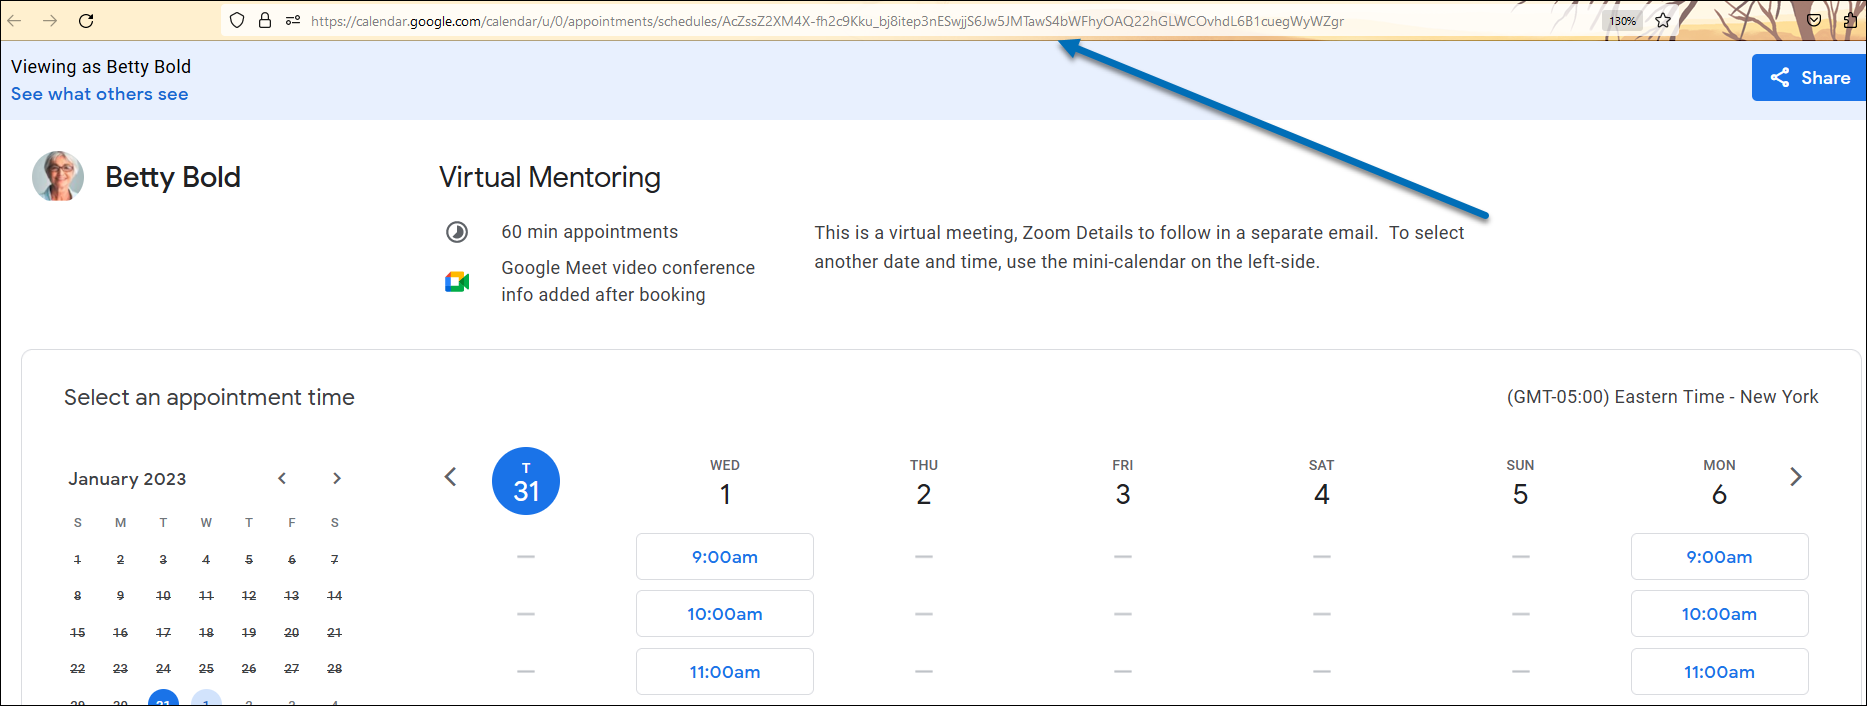Show the previous week of appointment times
1867x706 pixels.
point(450,477)
